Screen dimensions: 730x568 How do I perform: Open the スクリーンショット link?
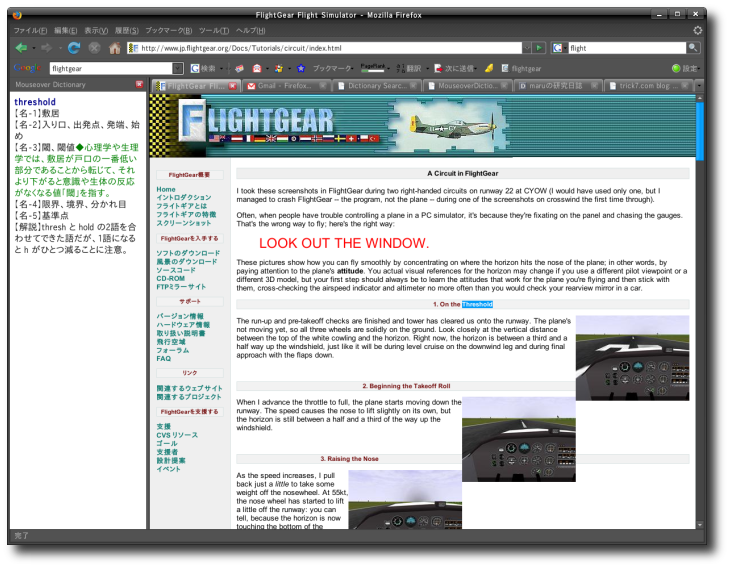(x=183, y=223)
